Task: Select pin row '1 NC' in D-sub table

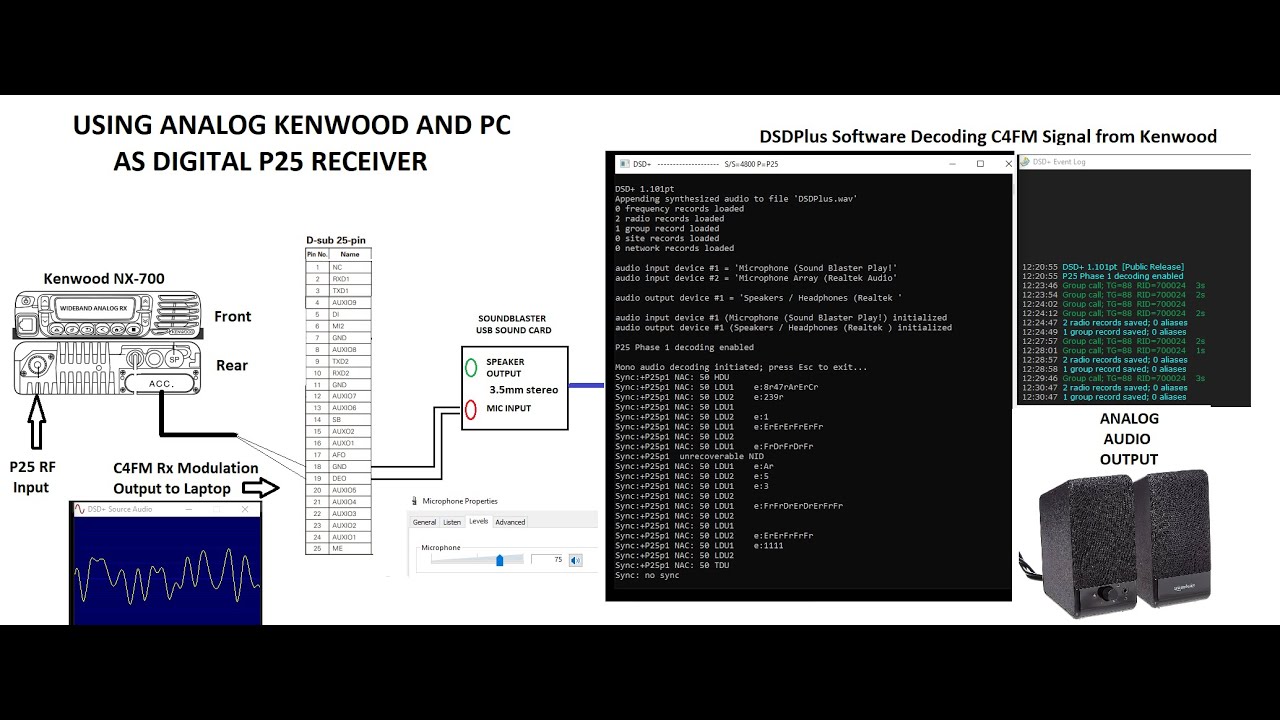Action: [x=339, y=267]
